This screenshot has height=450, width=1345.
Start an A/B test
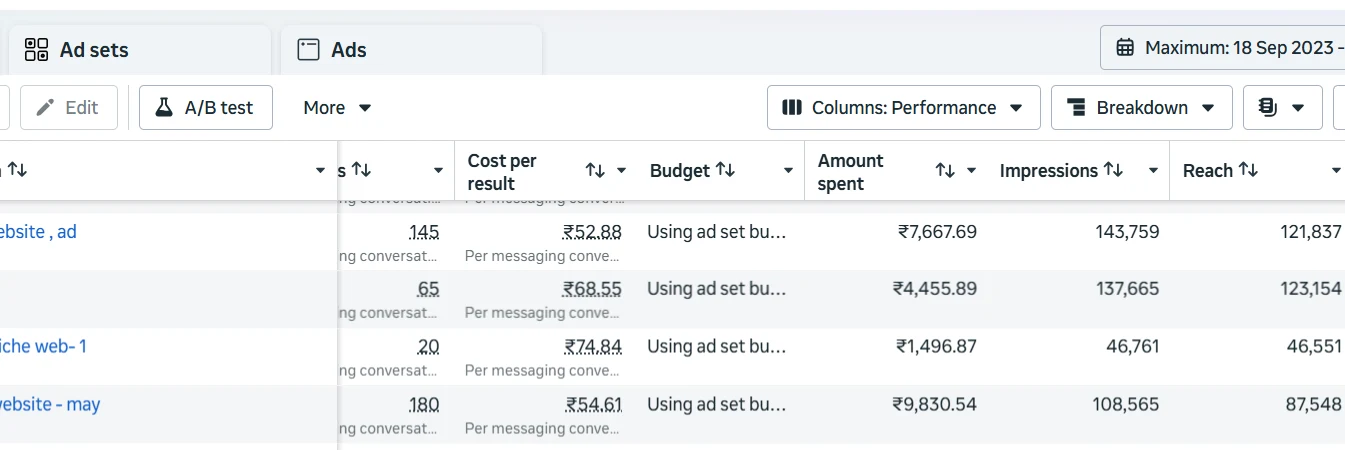click(x=206, y=107)
